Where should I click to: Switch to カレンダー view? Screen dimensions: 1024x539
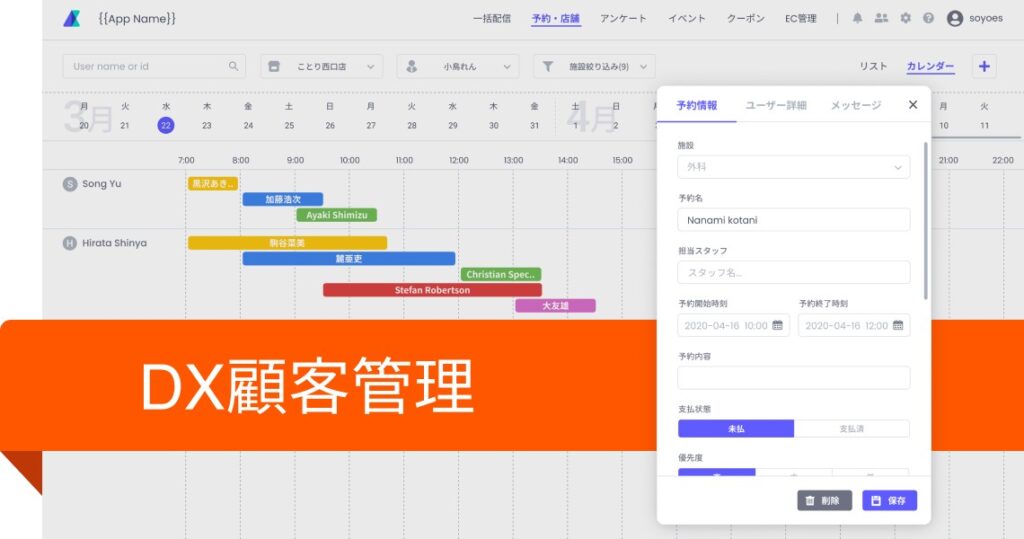[931, 66]
